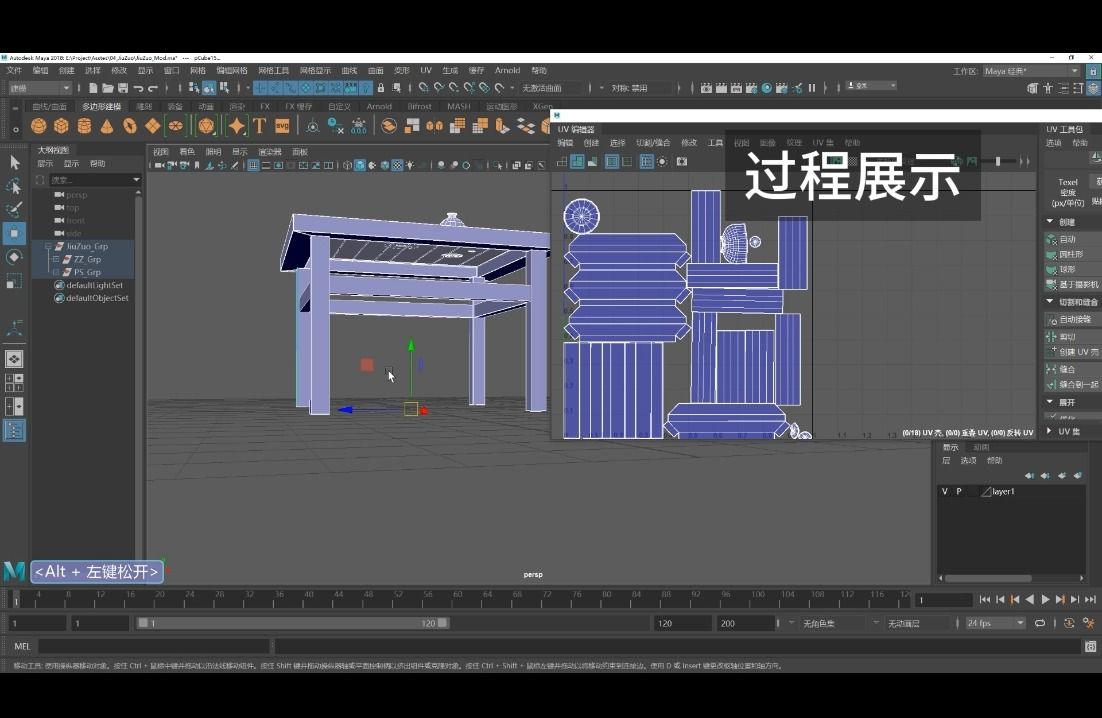The image size is (1102, 718).
Task: Toggle visibility of layer1 with the V toggle
Action: click(945, 490)
